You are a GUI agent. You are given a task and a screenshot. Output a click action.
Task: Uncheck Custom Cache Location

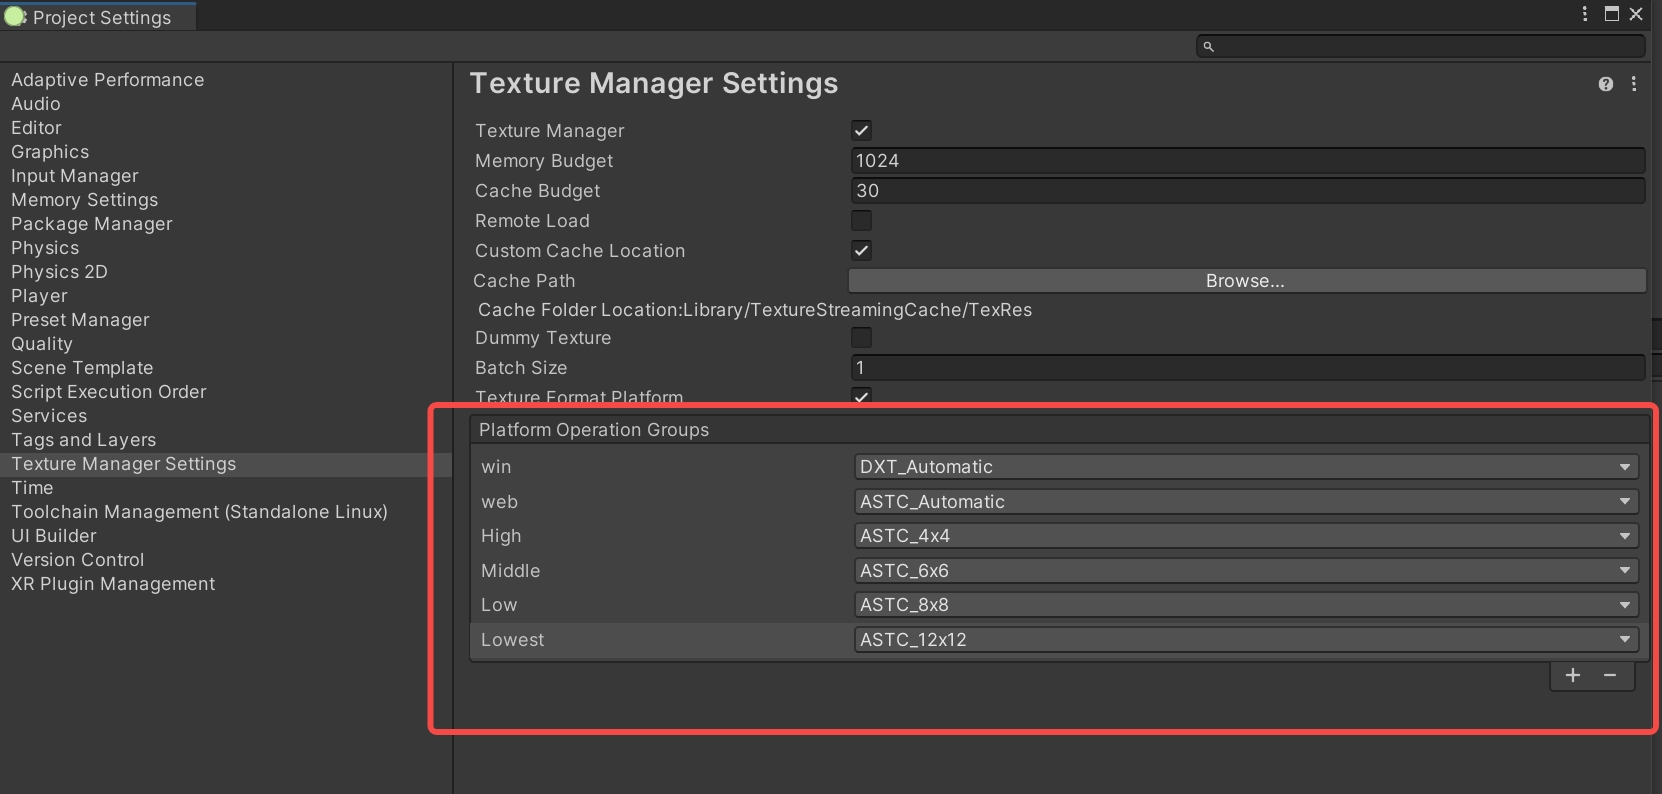tap(861, 251)
